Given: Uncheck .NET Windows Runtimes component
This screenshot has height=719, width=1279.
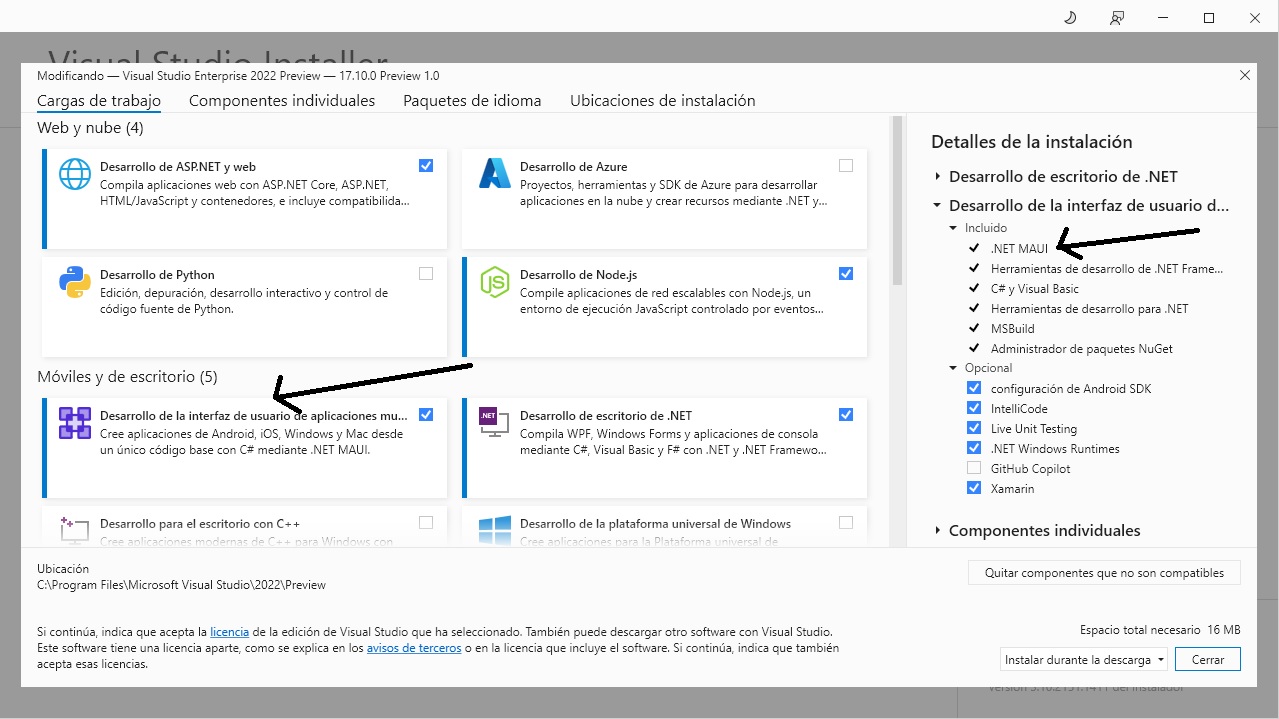Looking at the screenshot, I should pos(974,448).
